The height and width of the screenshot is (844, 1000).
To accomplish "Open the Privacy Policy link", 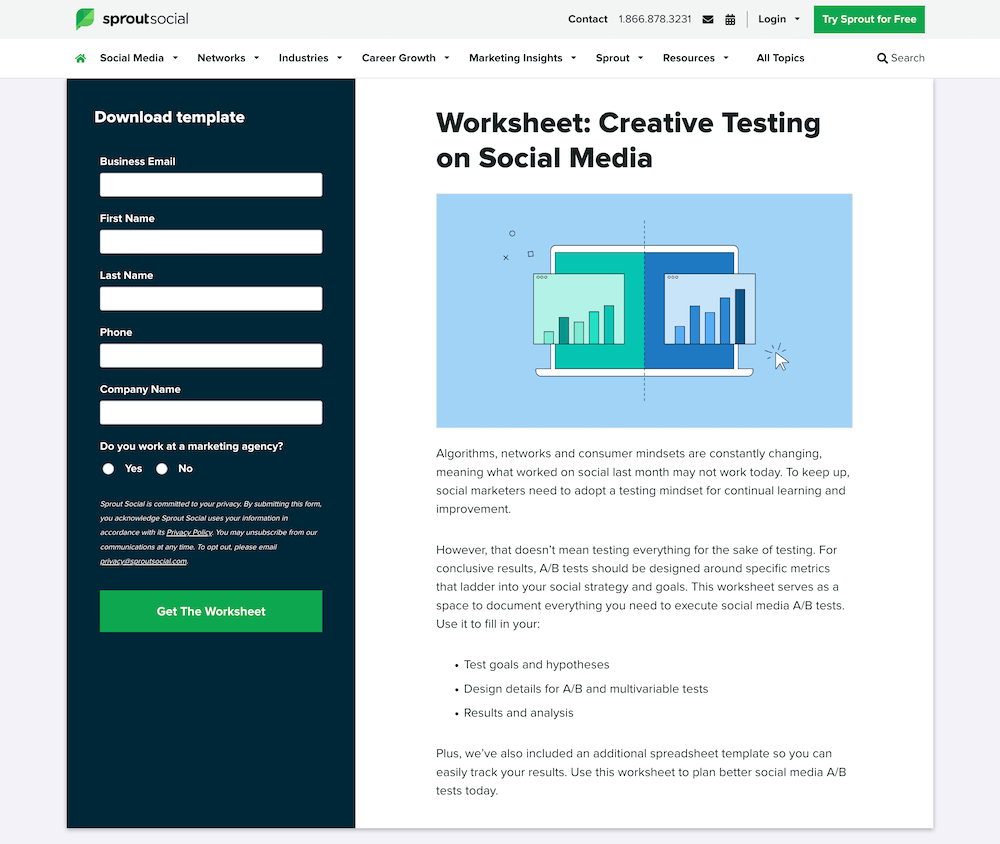I will pyautogui.click(x=189, y=531).
